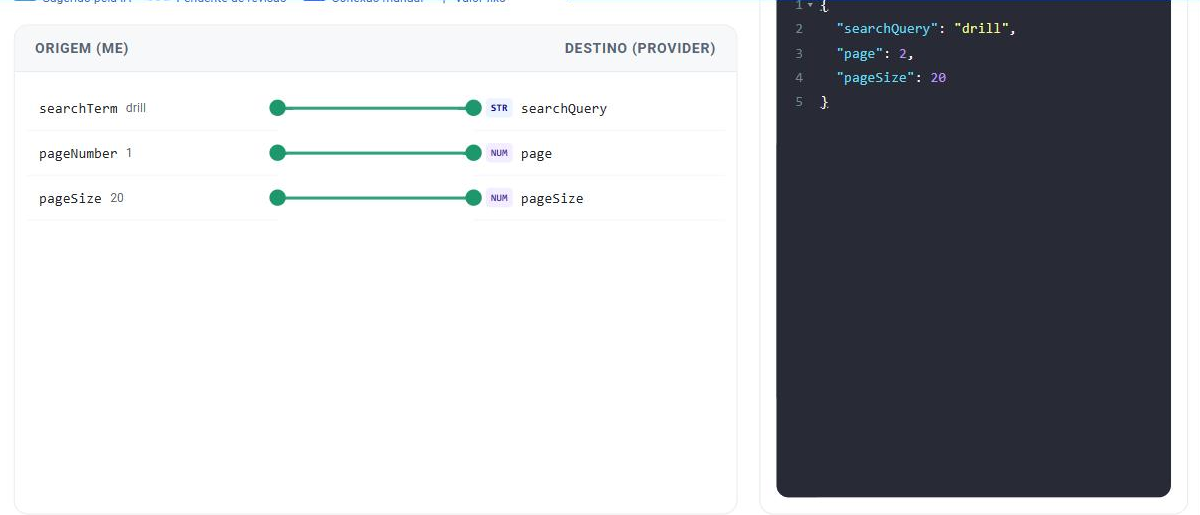The image size is (1200, 515).
Task: Click the sample value drill next to searchTerm
Action: click(x=136, y=108)
